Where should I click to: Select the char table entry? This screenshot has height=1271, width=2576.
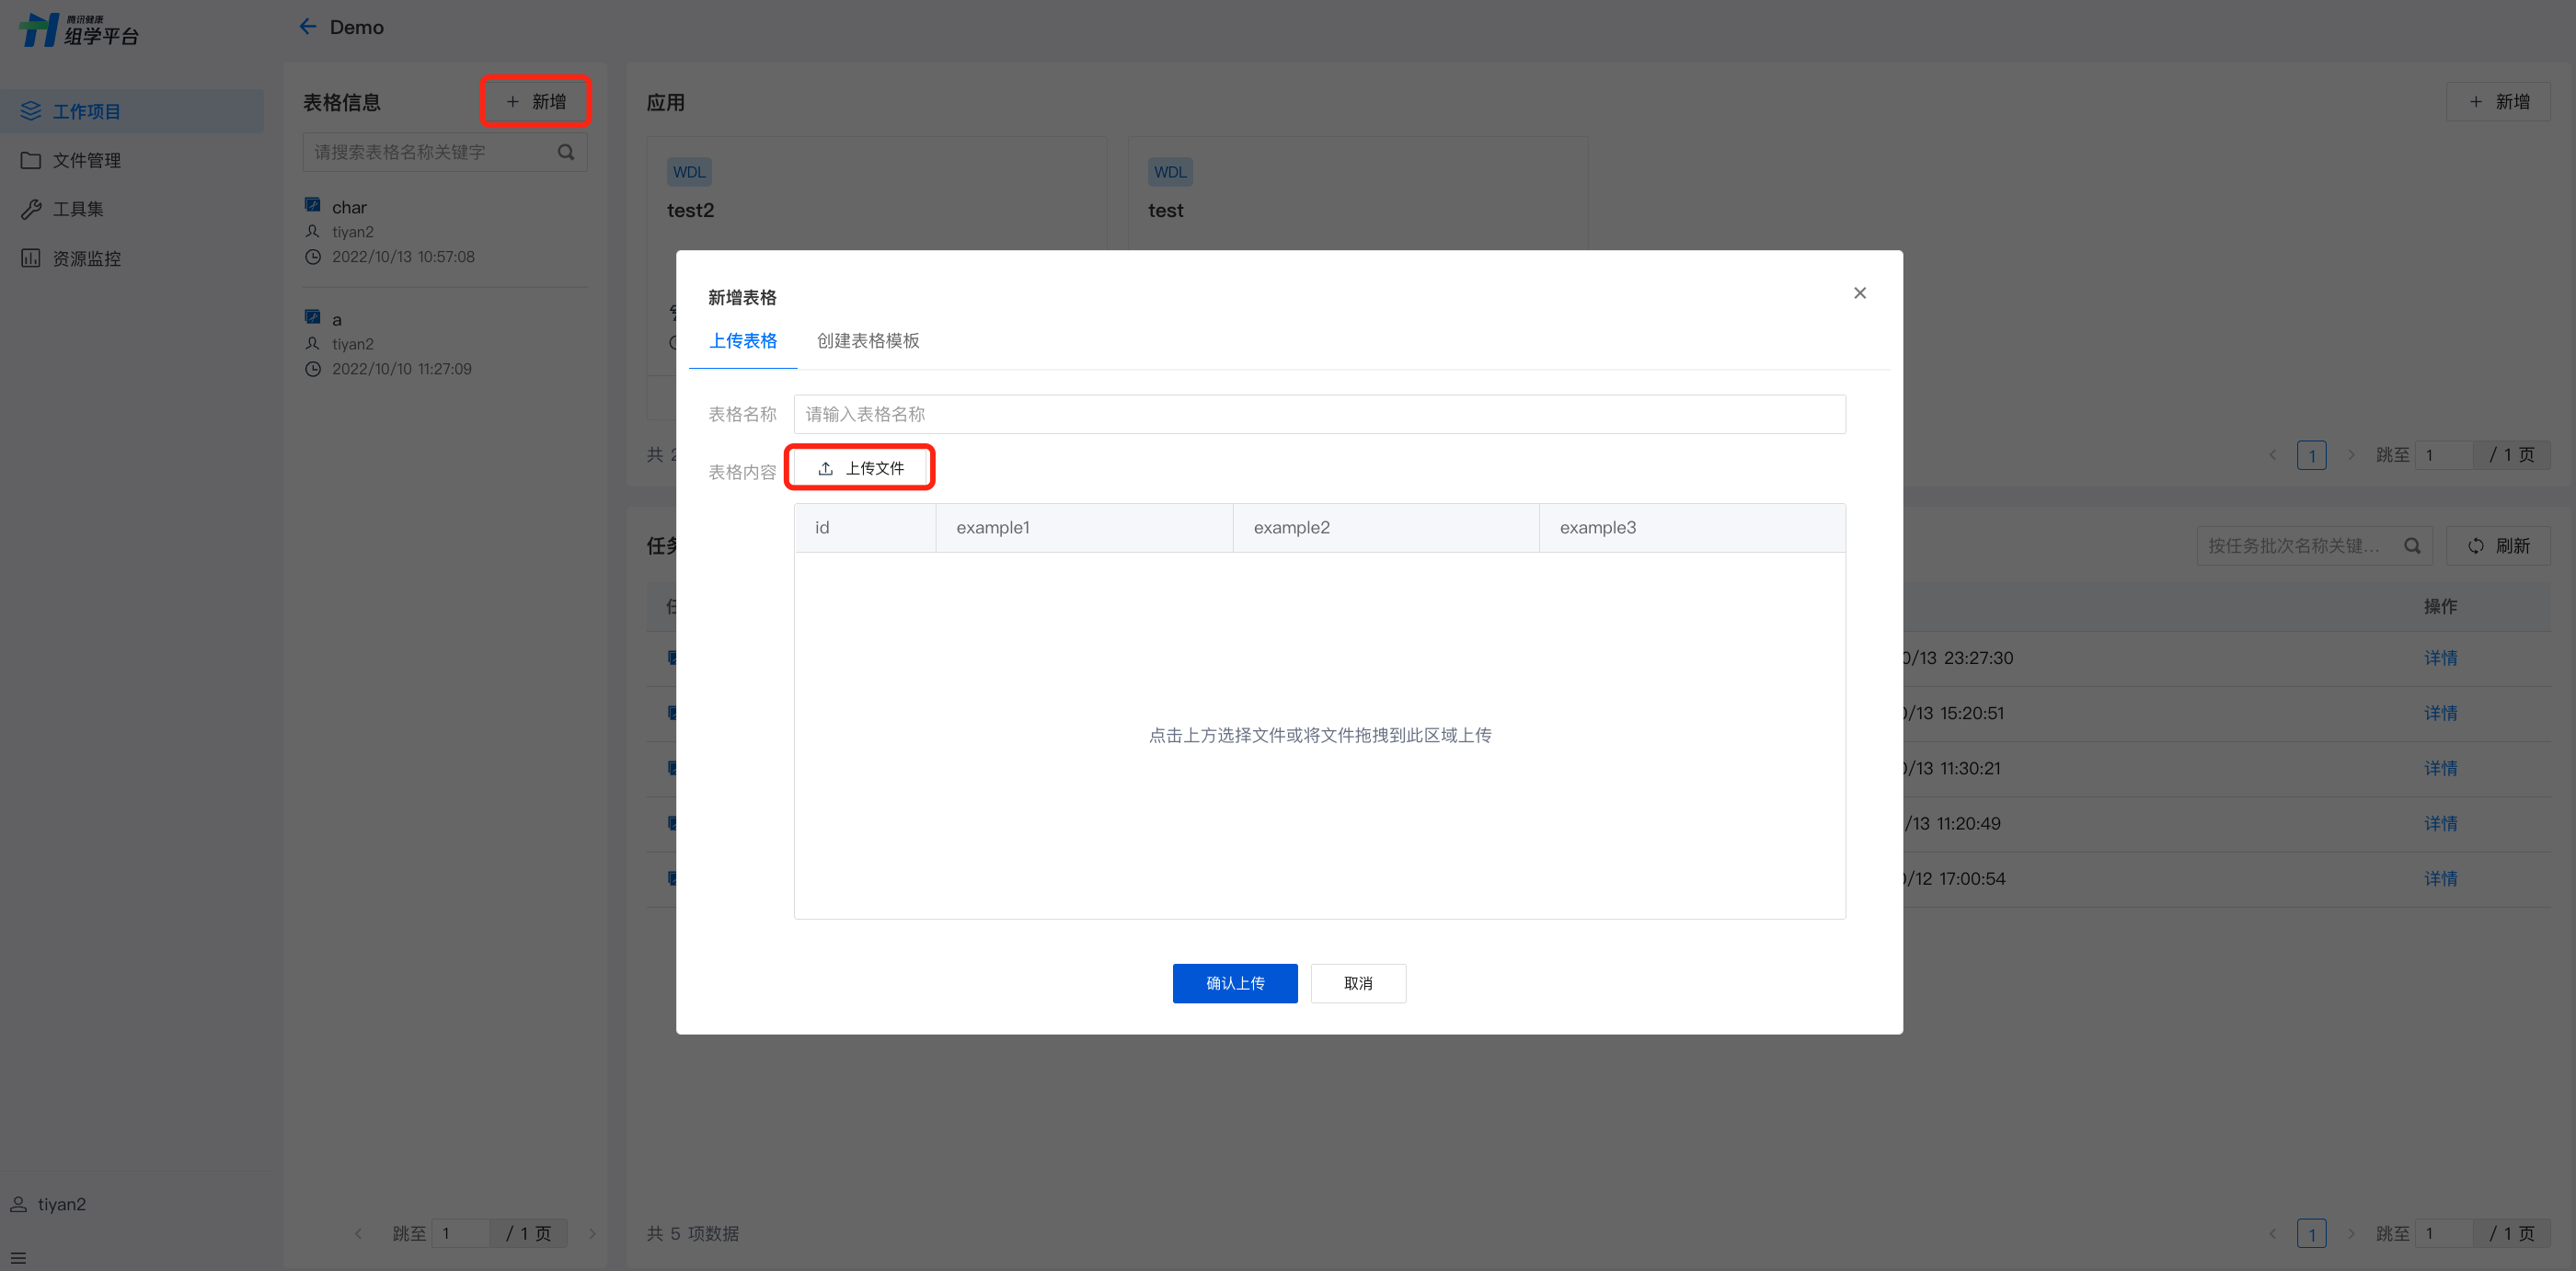[x=349, y=207]
